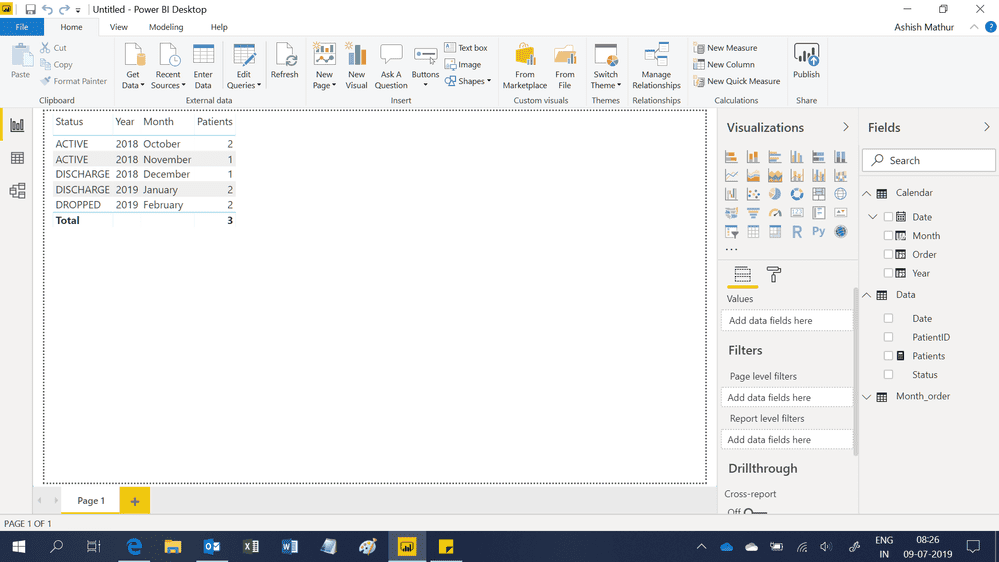Collapse the Visualizations pane chevron
Image resolution: width=999 pixels, height=562 pixels.
click(845, 127)
